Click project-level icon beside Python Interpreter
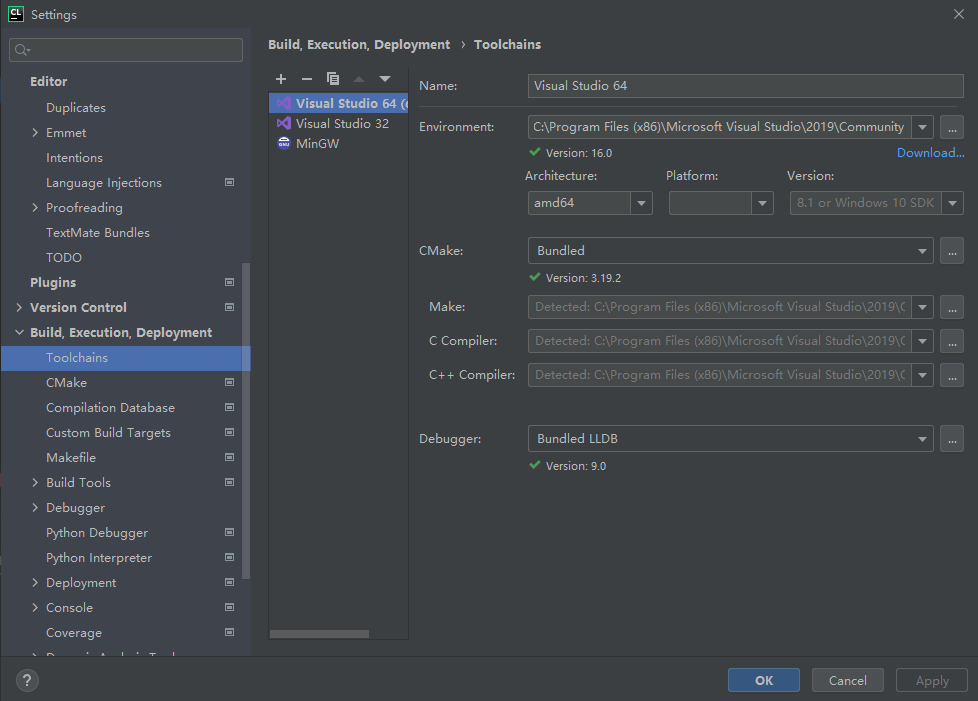Screen dimensions: 978x701 point(230,557)
